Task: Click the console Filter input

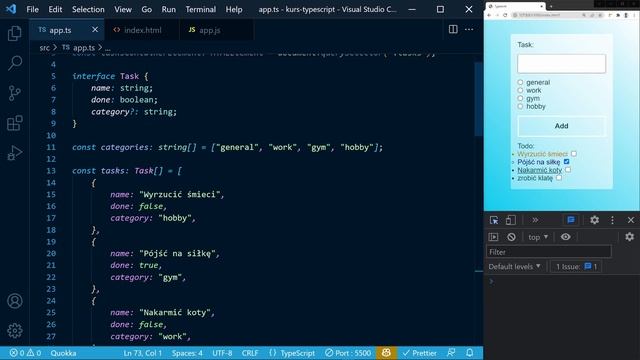Action: point(549,252)
